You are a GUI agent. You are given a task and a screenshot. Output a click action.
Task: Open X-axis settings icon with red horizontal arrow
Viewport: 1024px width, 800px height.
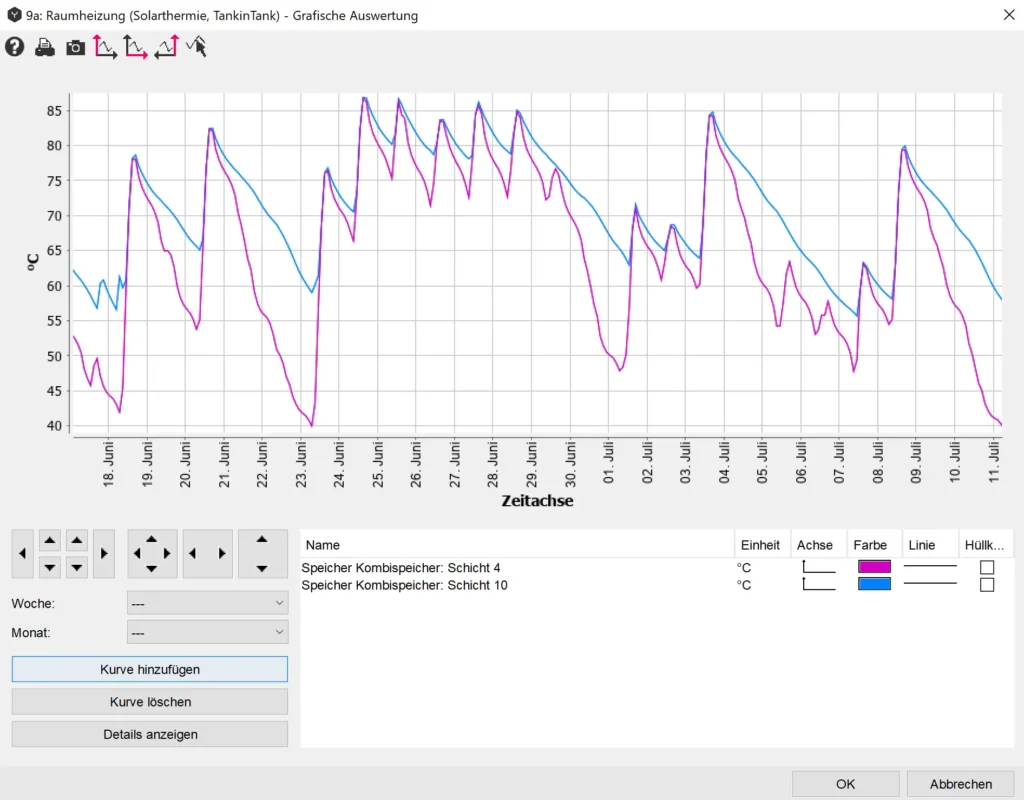click(136, 47)
